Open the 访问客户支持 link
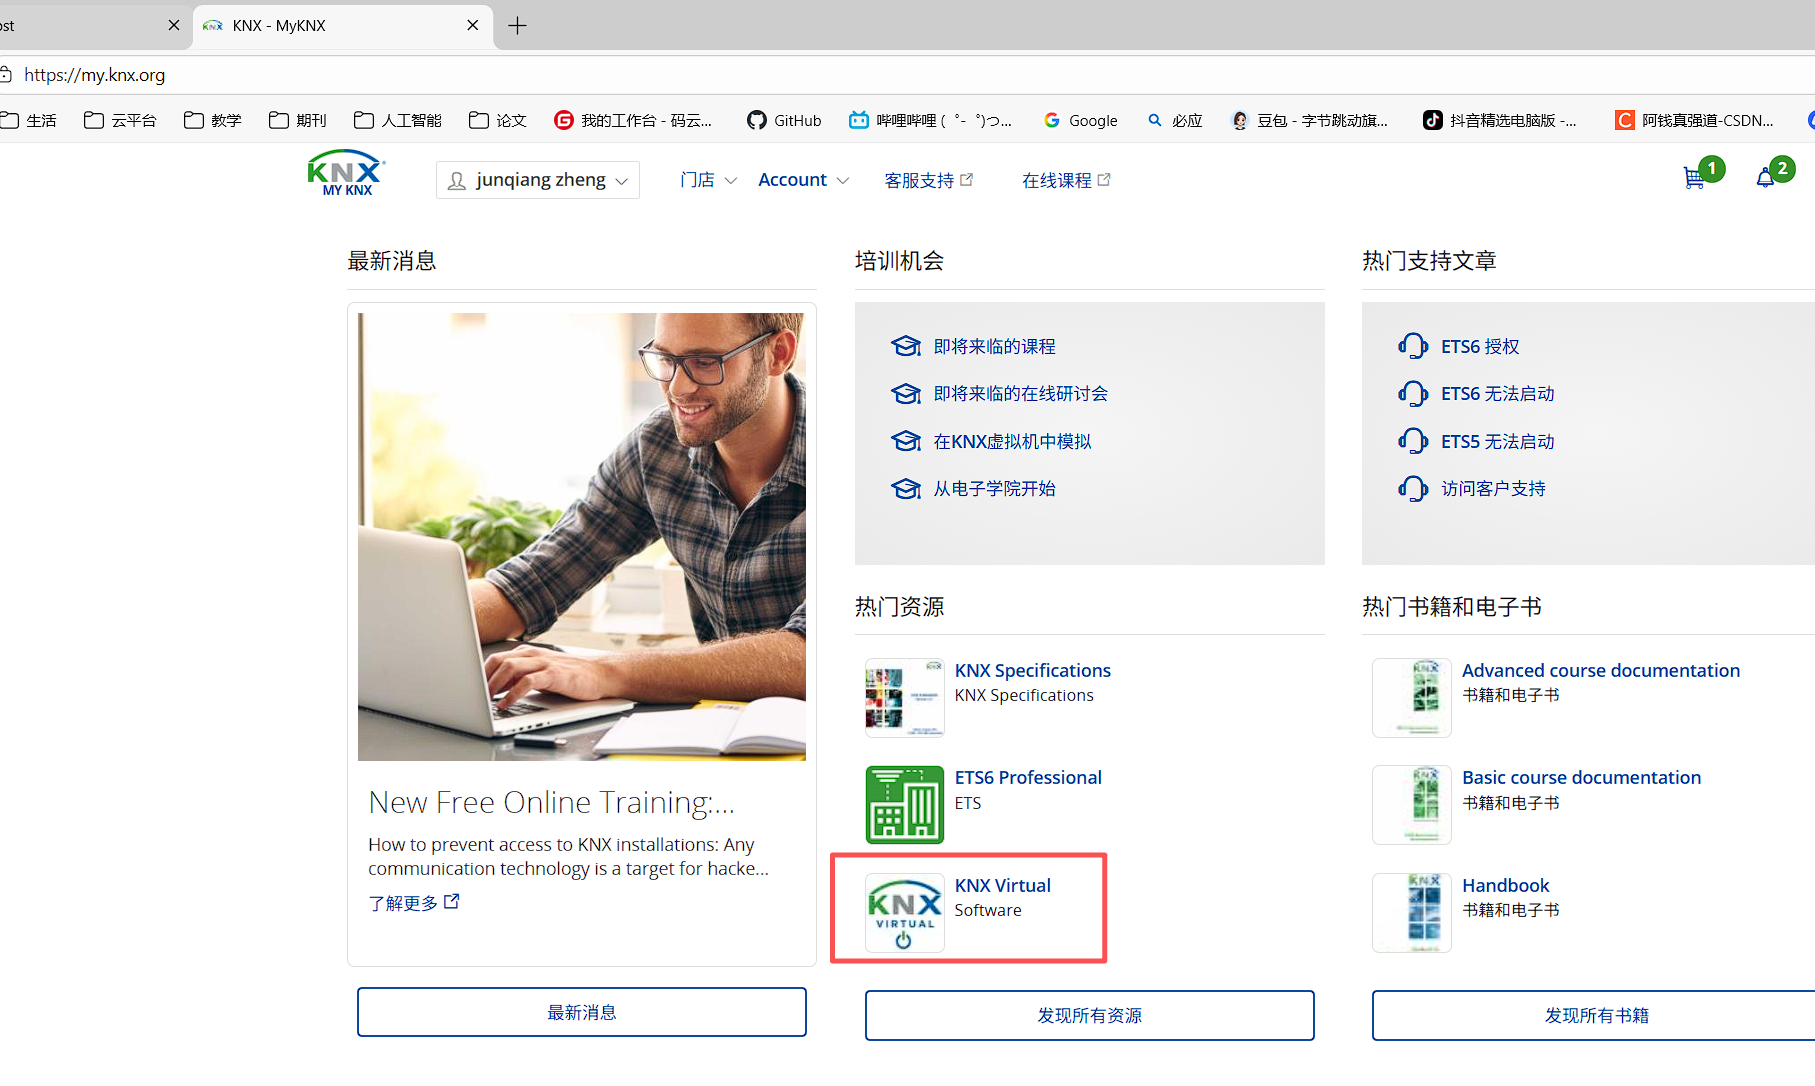 tap(1493, 489)
